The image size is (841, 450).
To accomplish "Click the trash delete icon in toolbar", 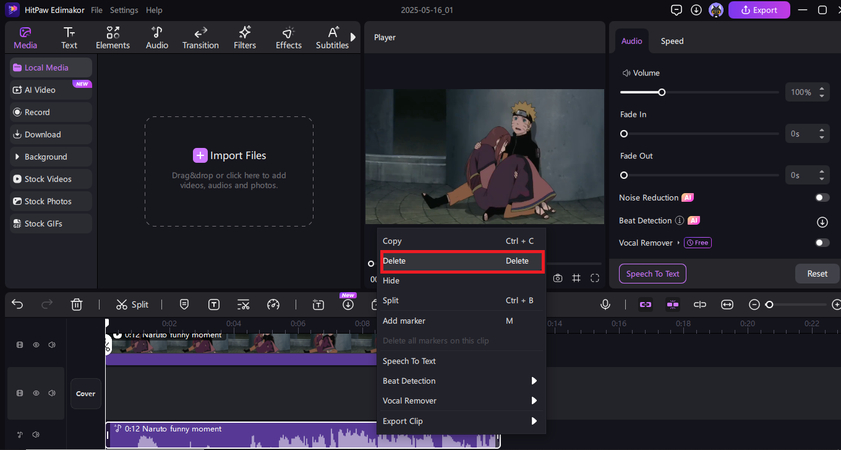I will pos(76,305).
